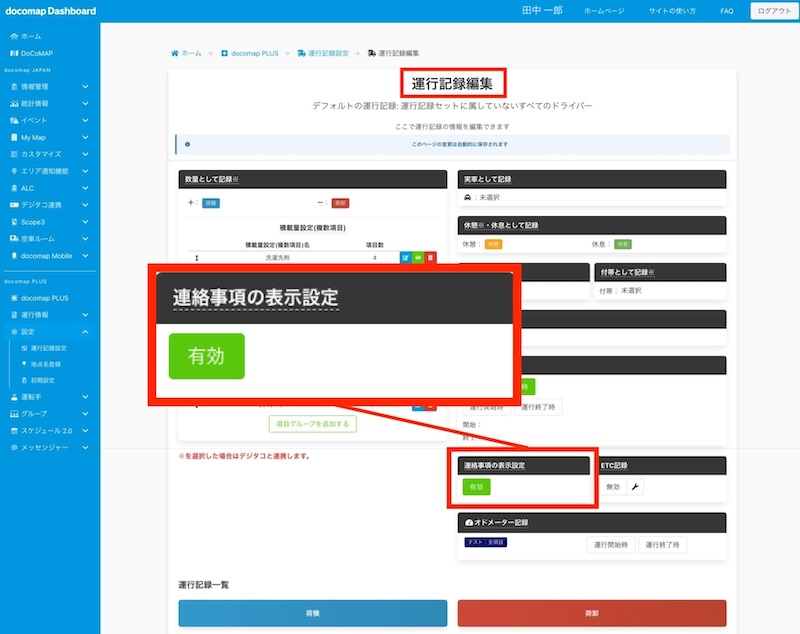Click the ログアウト button

771,10
